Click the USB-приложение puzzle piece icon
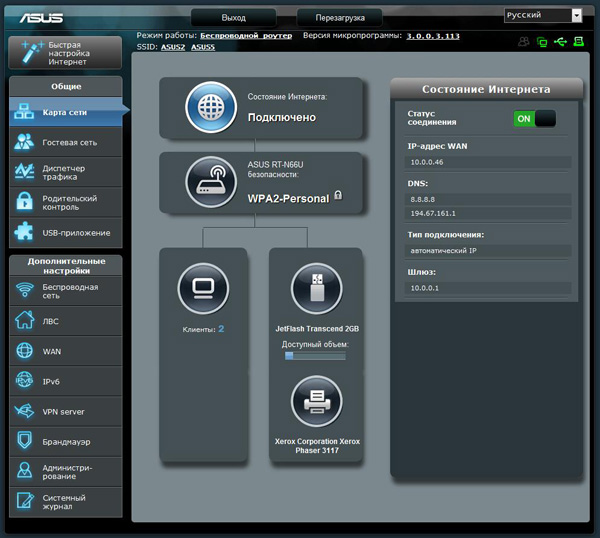 (24, 232)
